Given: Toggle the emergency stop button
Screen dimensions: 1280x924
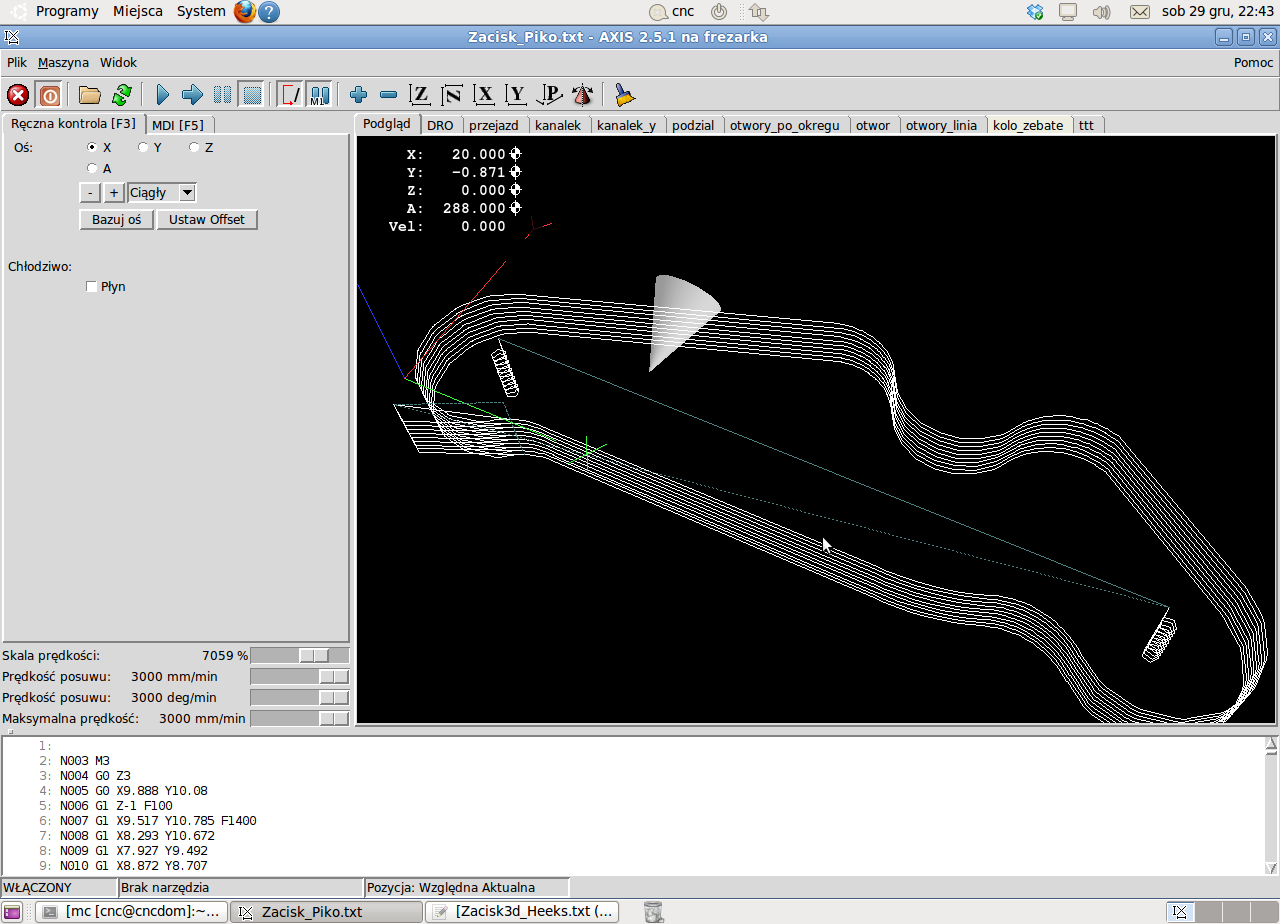Looking at the screenshot, I should (x=18, y=95).
